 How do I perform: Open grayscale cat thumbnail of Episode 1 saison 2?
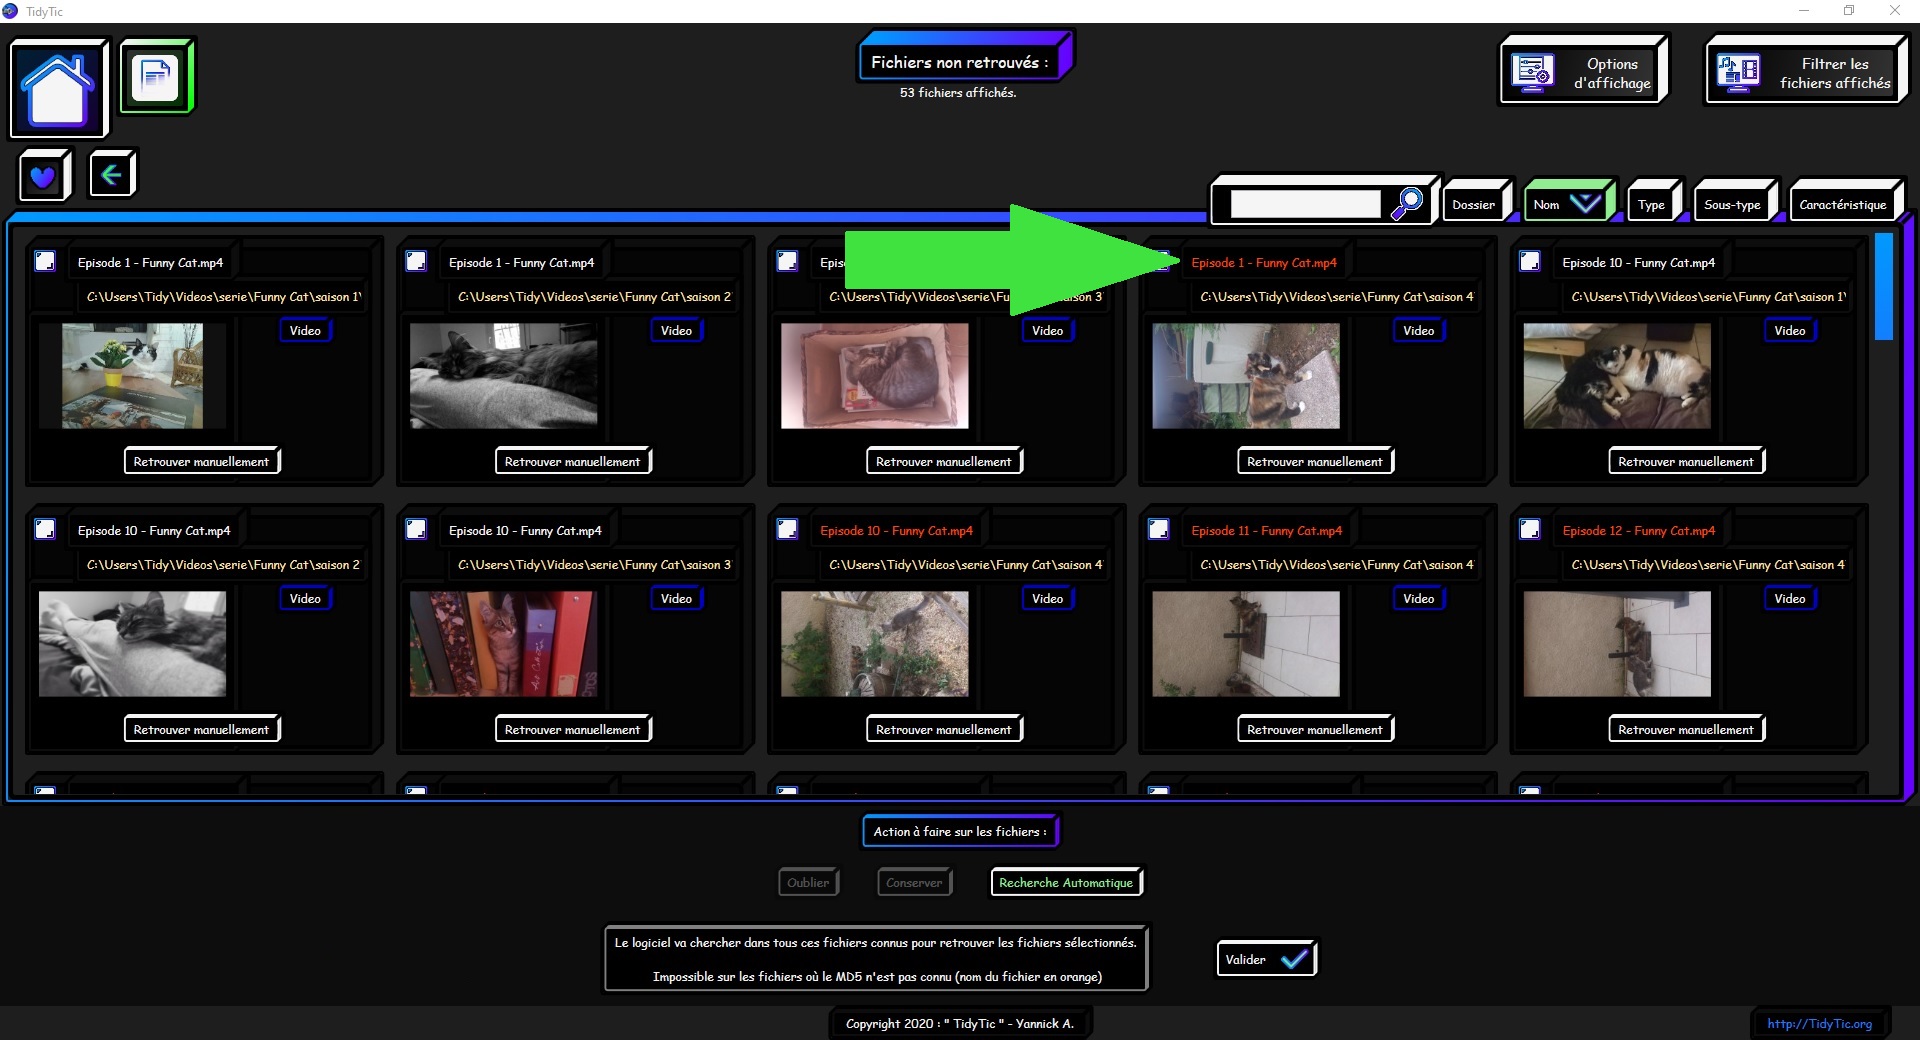(x=503, y=376)
